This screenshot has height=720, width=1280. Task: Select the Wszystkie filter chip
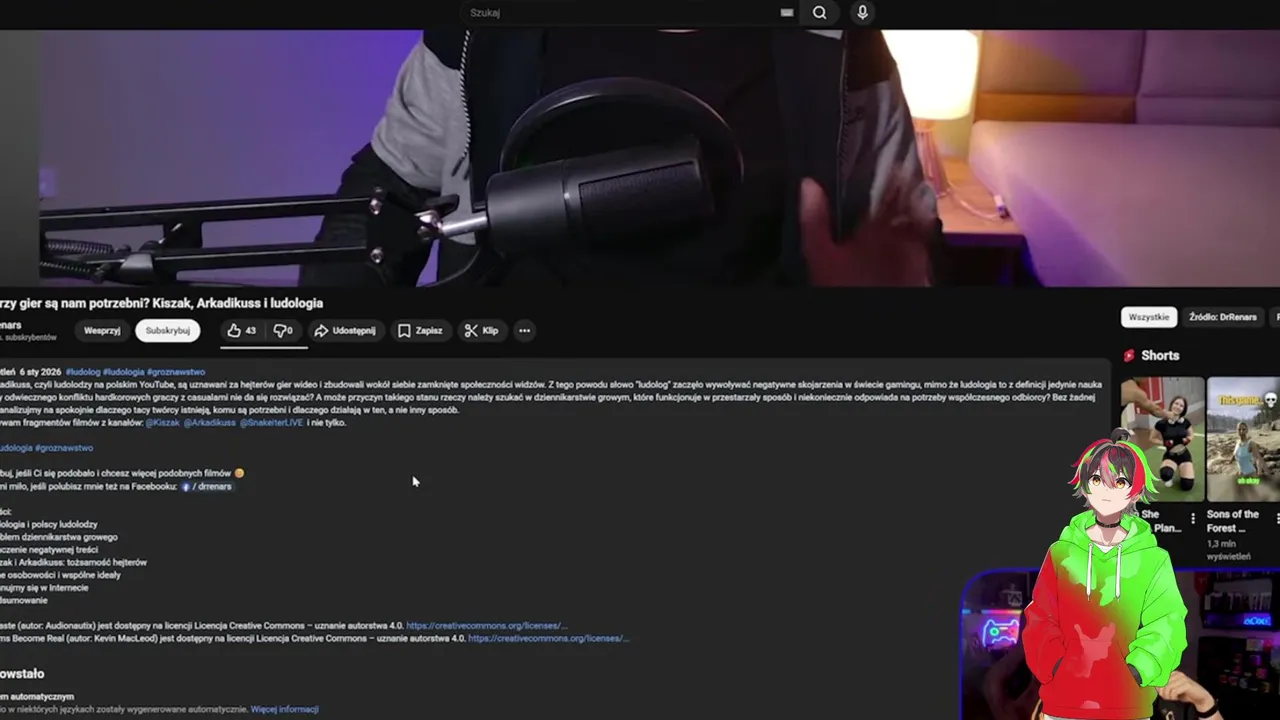1148,317
